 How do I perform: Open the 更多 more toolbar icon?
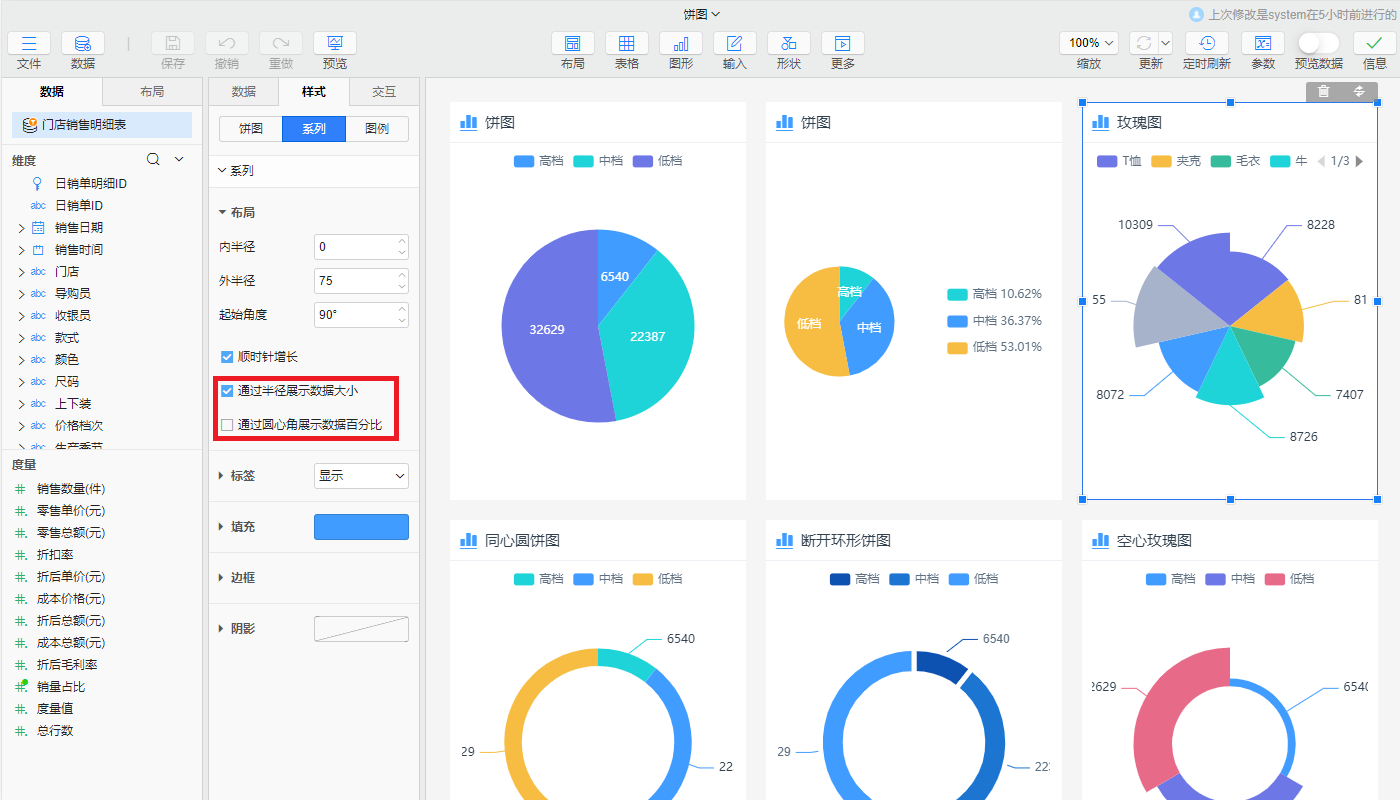[843, 43]
